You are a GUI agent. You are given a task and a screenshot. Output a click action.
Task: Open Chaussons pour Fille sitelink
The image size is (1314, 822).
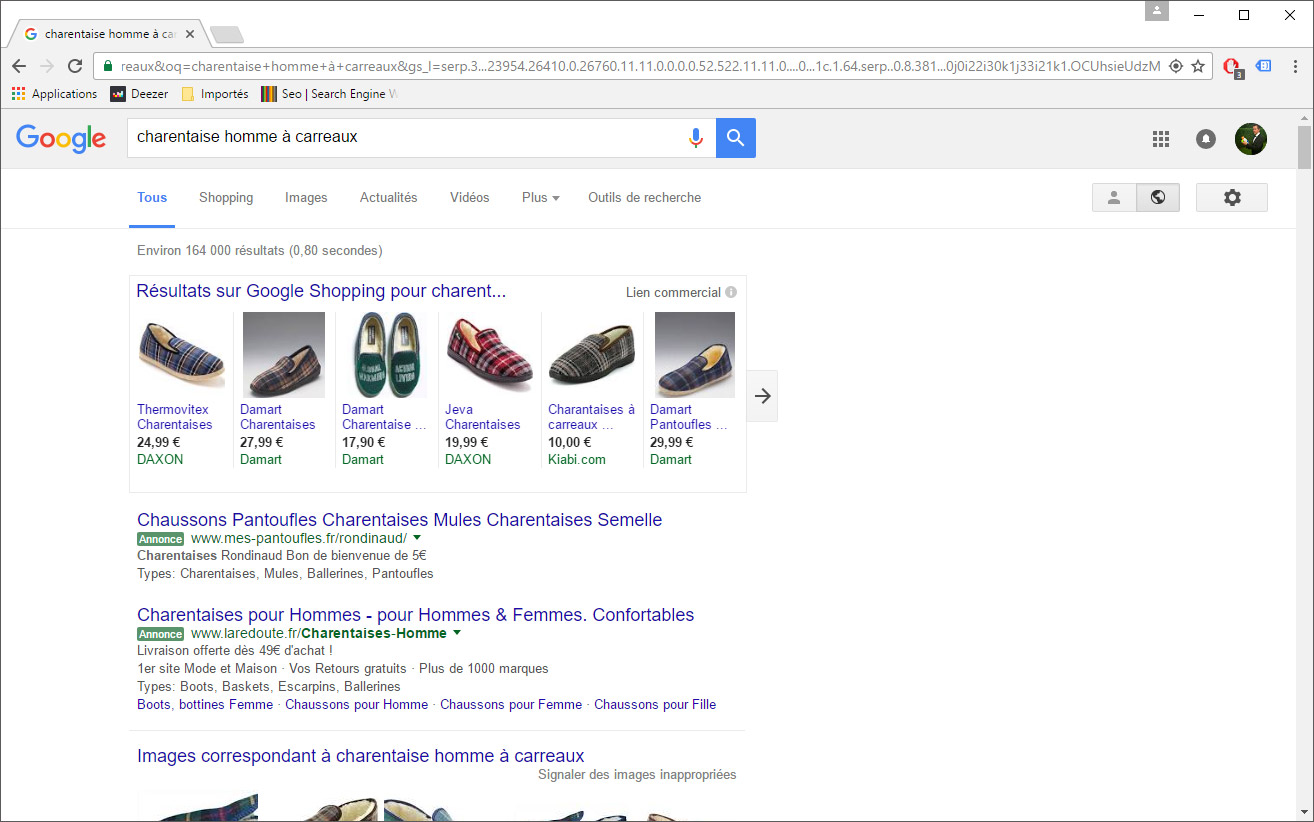point(655,705)
